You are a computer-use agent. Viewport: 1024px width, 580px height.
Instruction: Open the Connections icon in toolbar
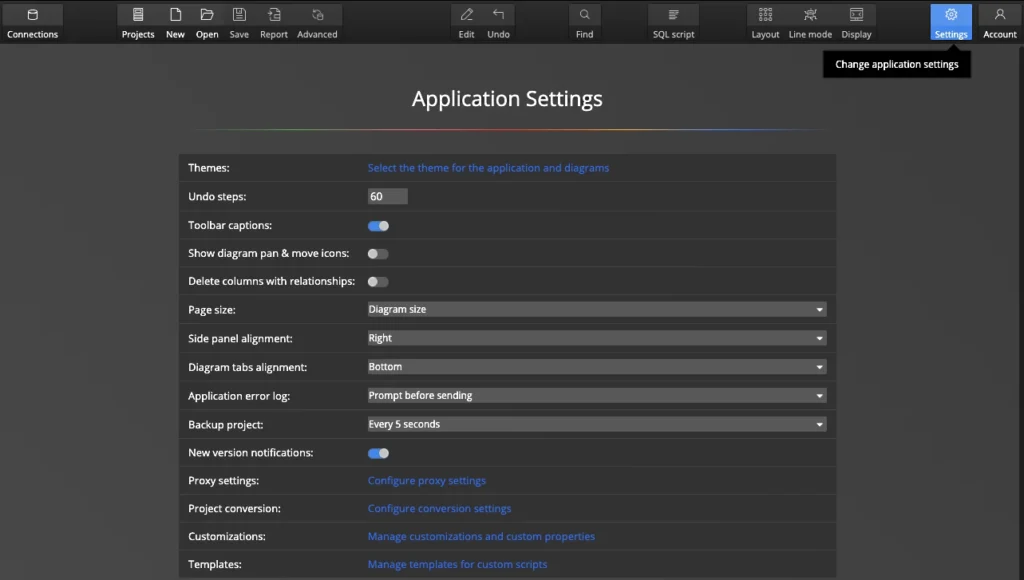(x=32, y=16)
